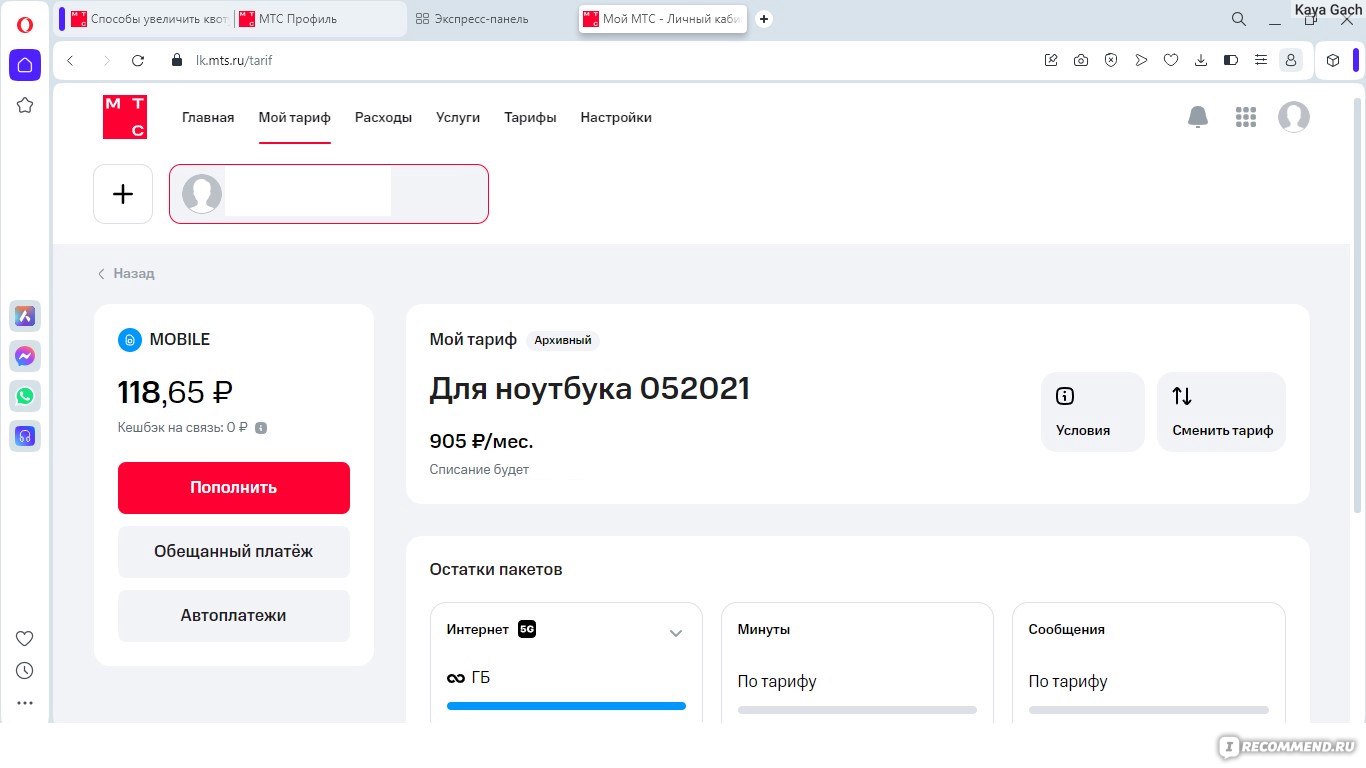The image size is (1366, 768).
Task: Open the downloads icon in toolbar
Action: click(1201, 61)
